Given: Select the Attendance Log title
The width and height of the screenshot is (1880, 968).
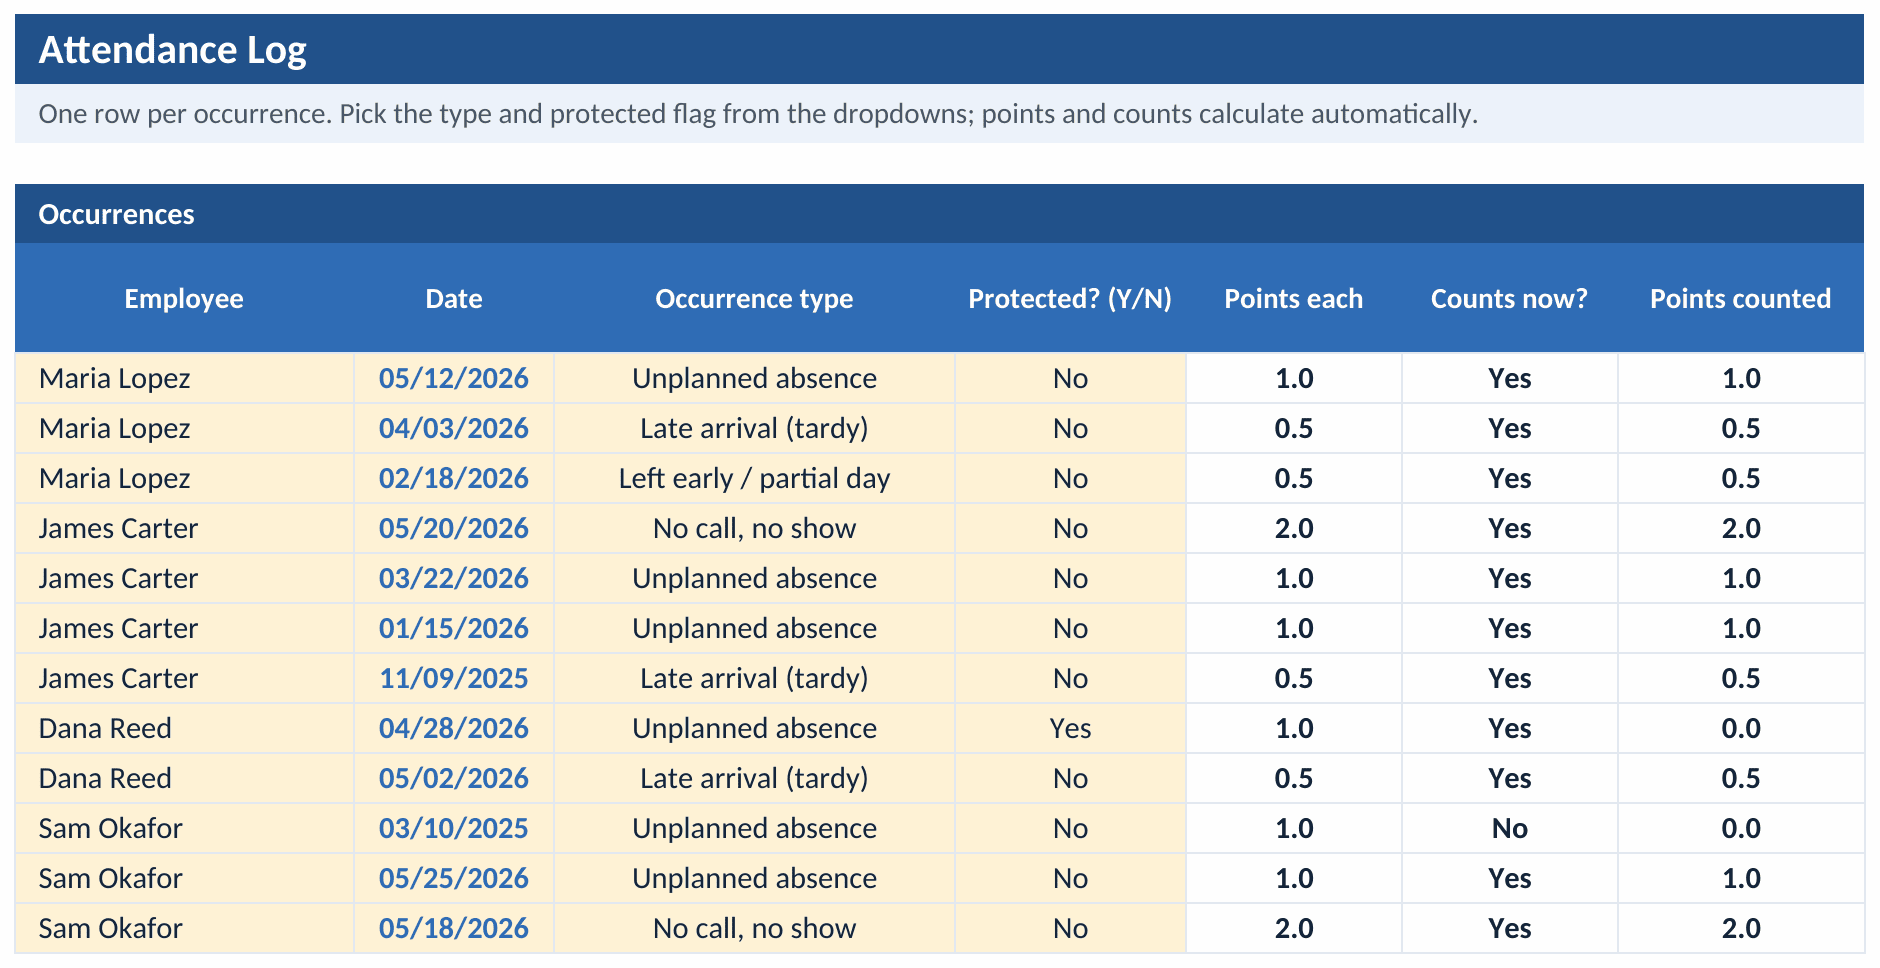Looking at the screenshot, I should pyautogui.click(x=172, y=50).
